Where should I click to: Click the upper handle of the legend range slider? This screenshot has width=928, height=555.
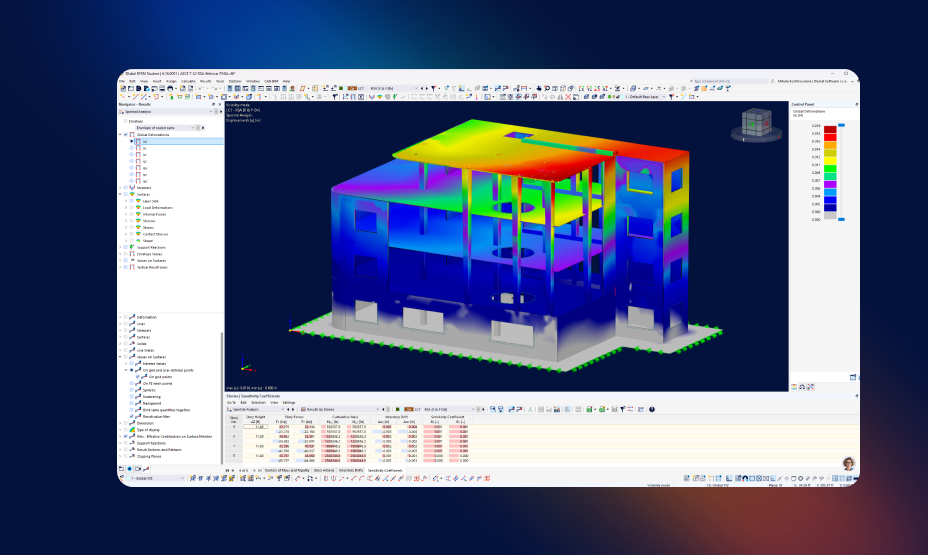tap(842, 125)
